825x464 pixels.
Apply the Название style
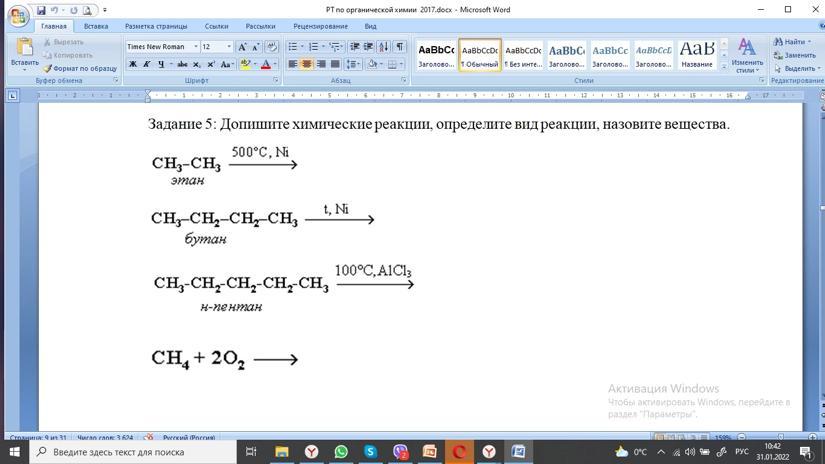coord(697,55)
